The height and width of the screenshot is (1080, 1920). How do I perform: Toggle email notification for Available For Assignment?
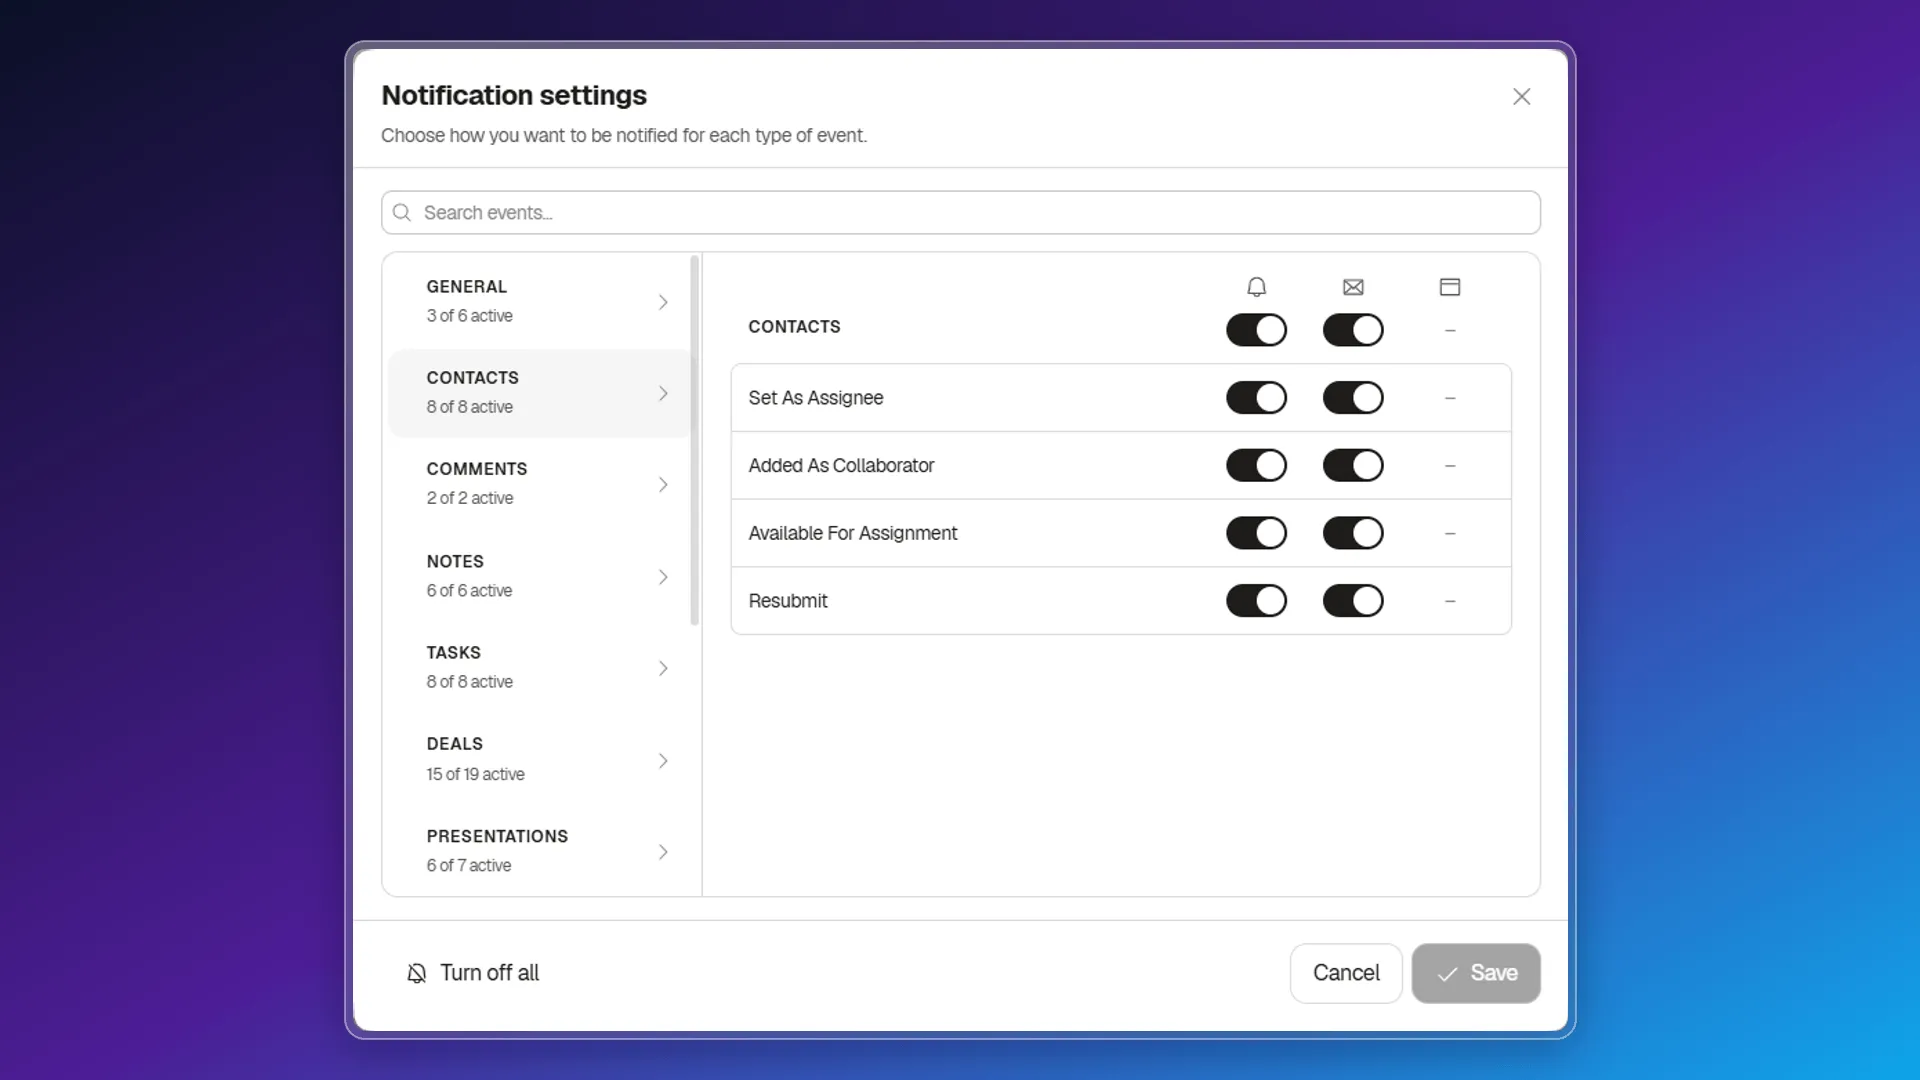coord(1353,533)
